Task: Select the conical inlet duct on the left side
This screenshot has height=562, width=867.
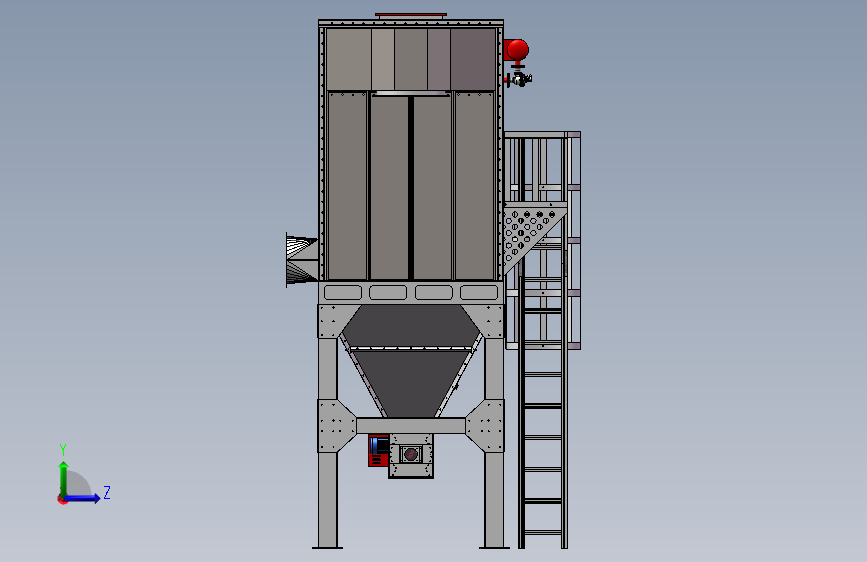Action: 302,260
